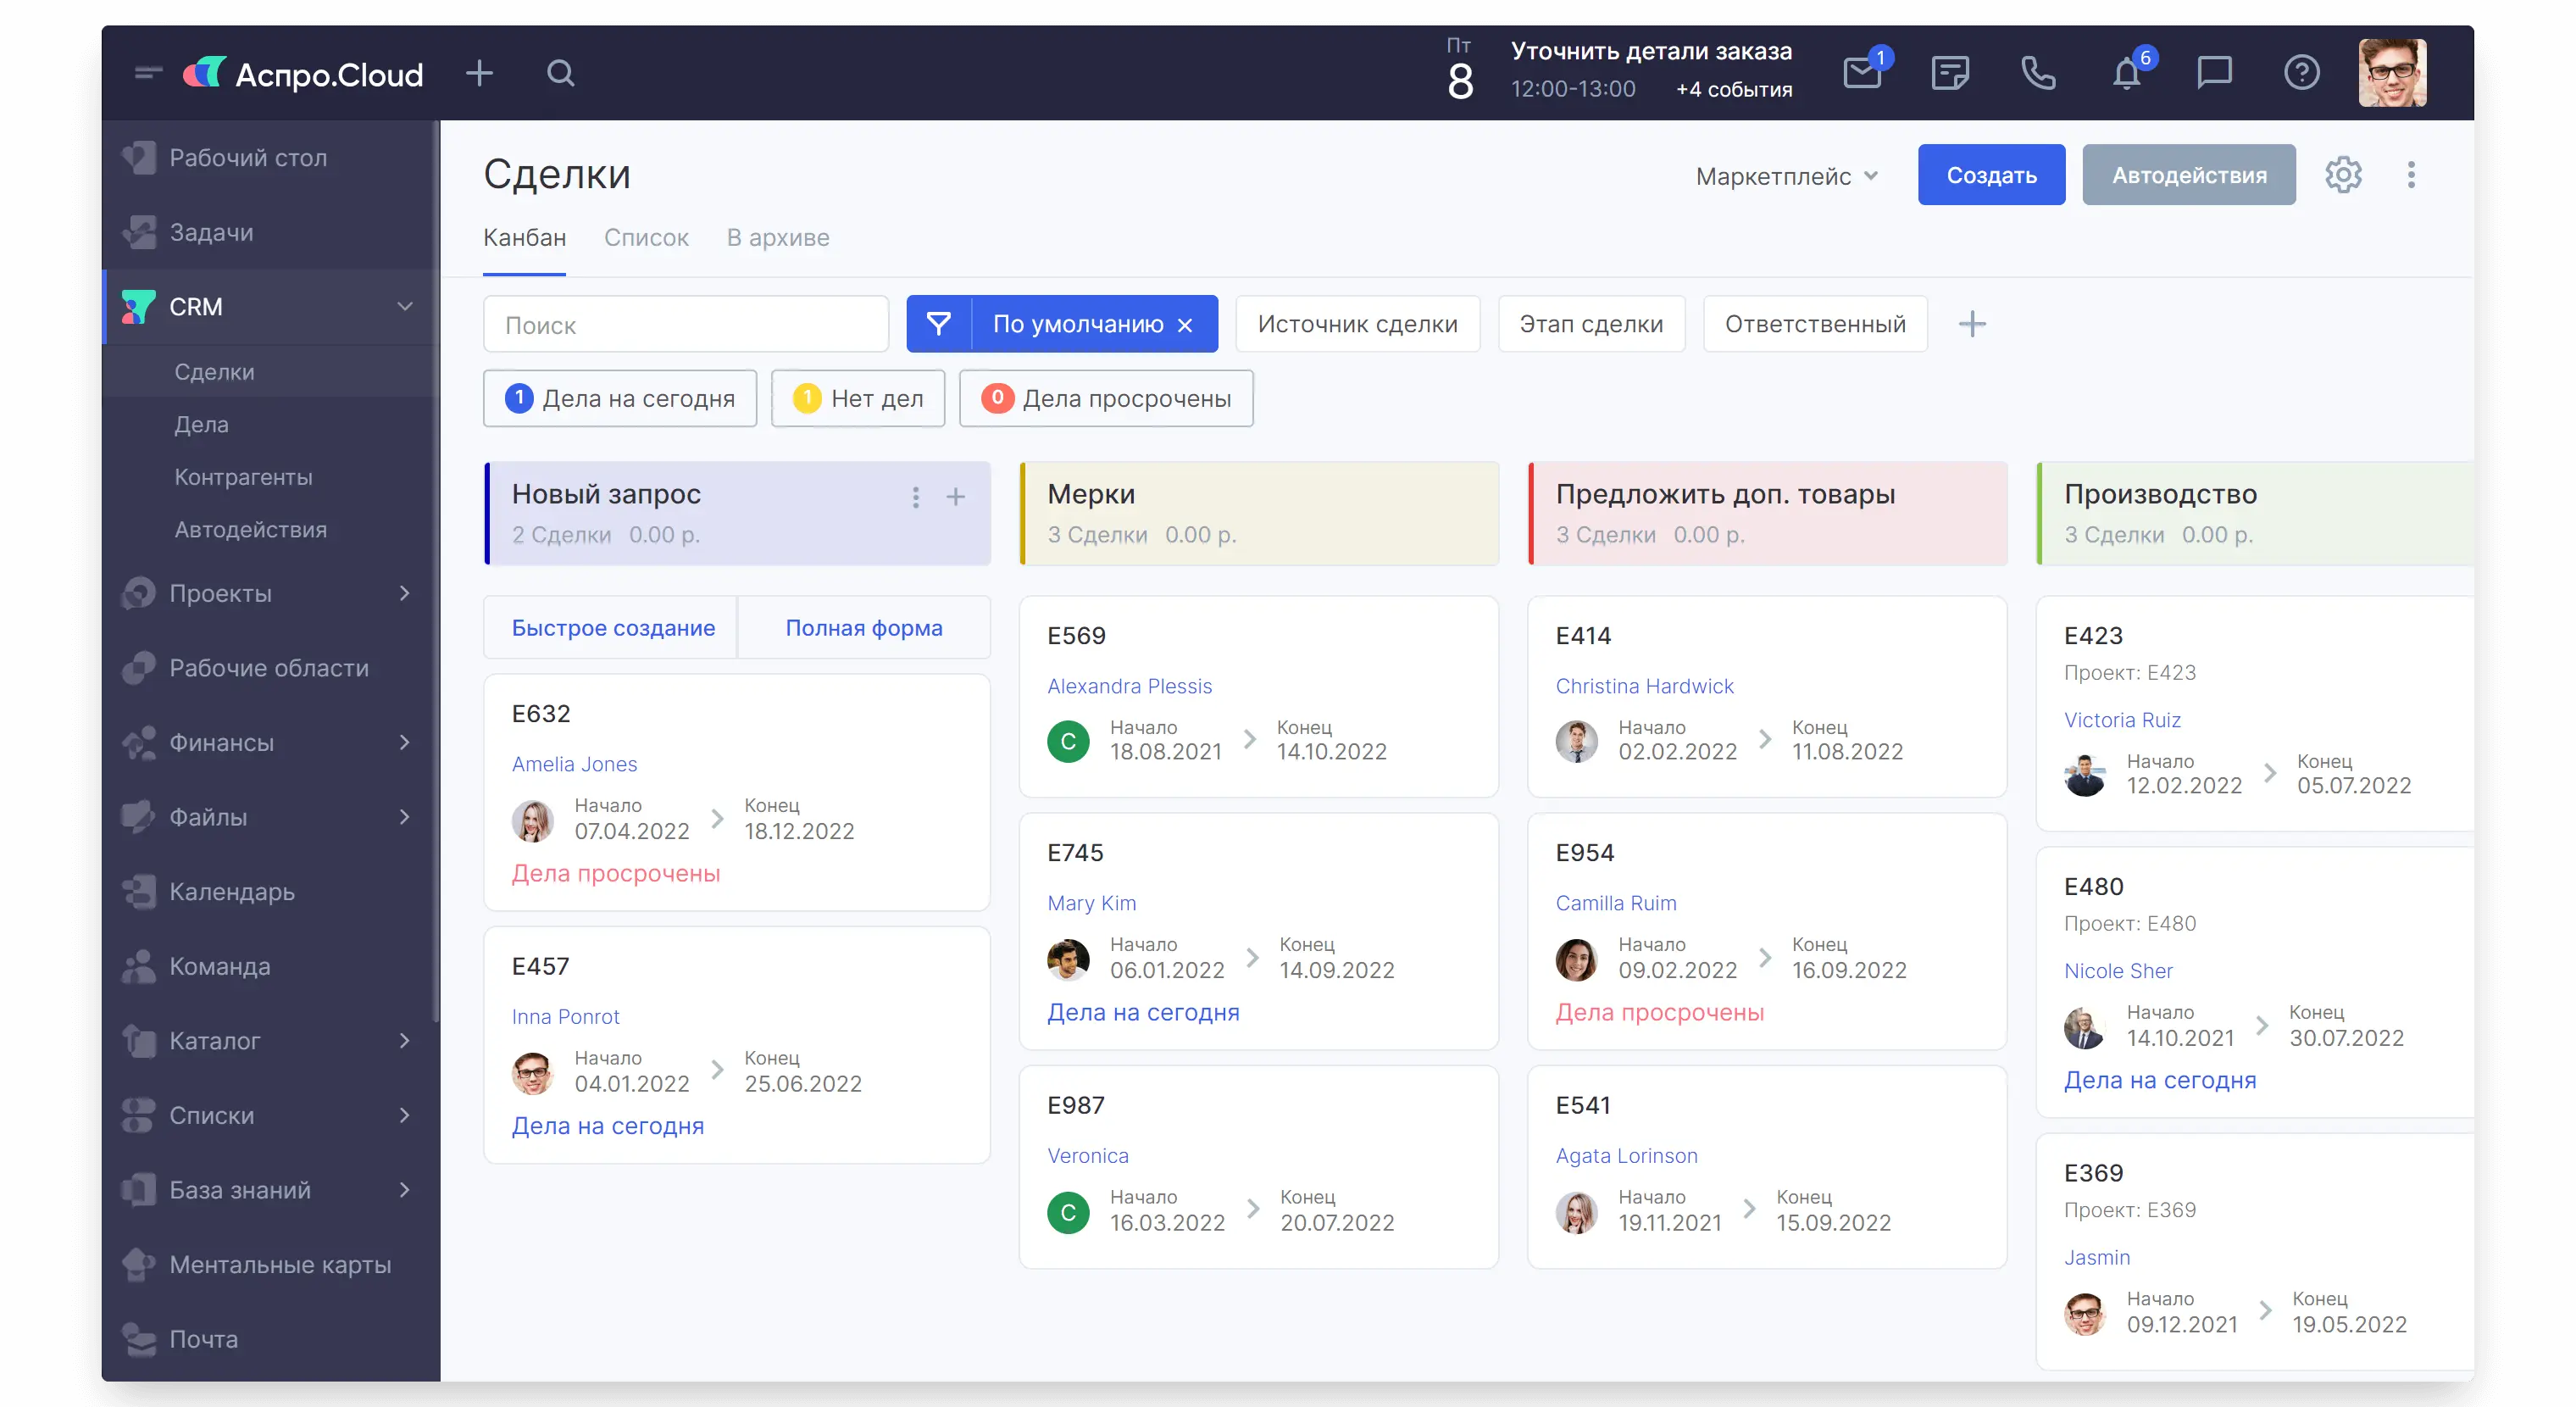2576x1407 pixels.
Task: Open the notes icon in top bar
Action: [x=1949, y=74]
